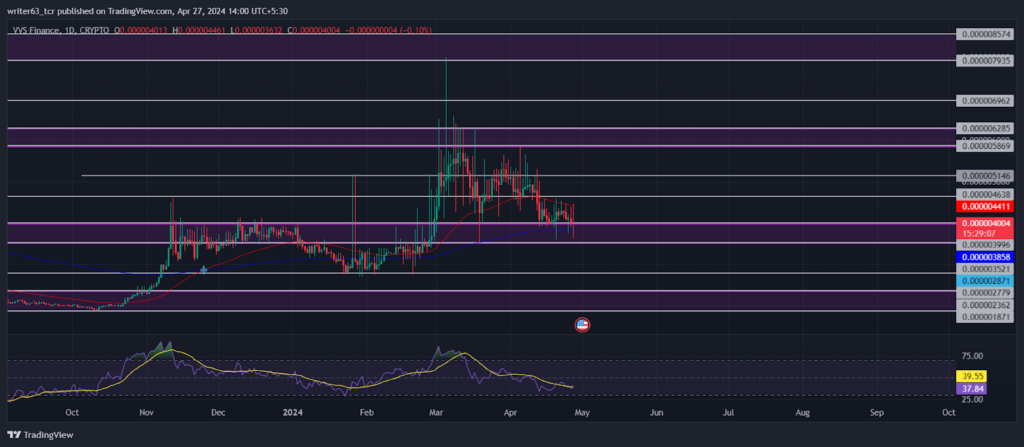Select the 0.000006285 price label
Image resolution: width=1024 pixels, height=447 pixels.
click(984, 128)
